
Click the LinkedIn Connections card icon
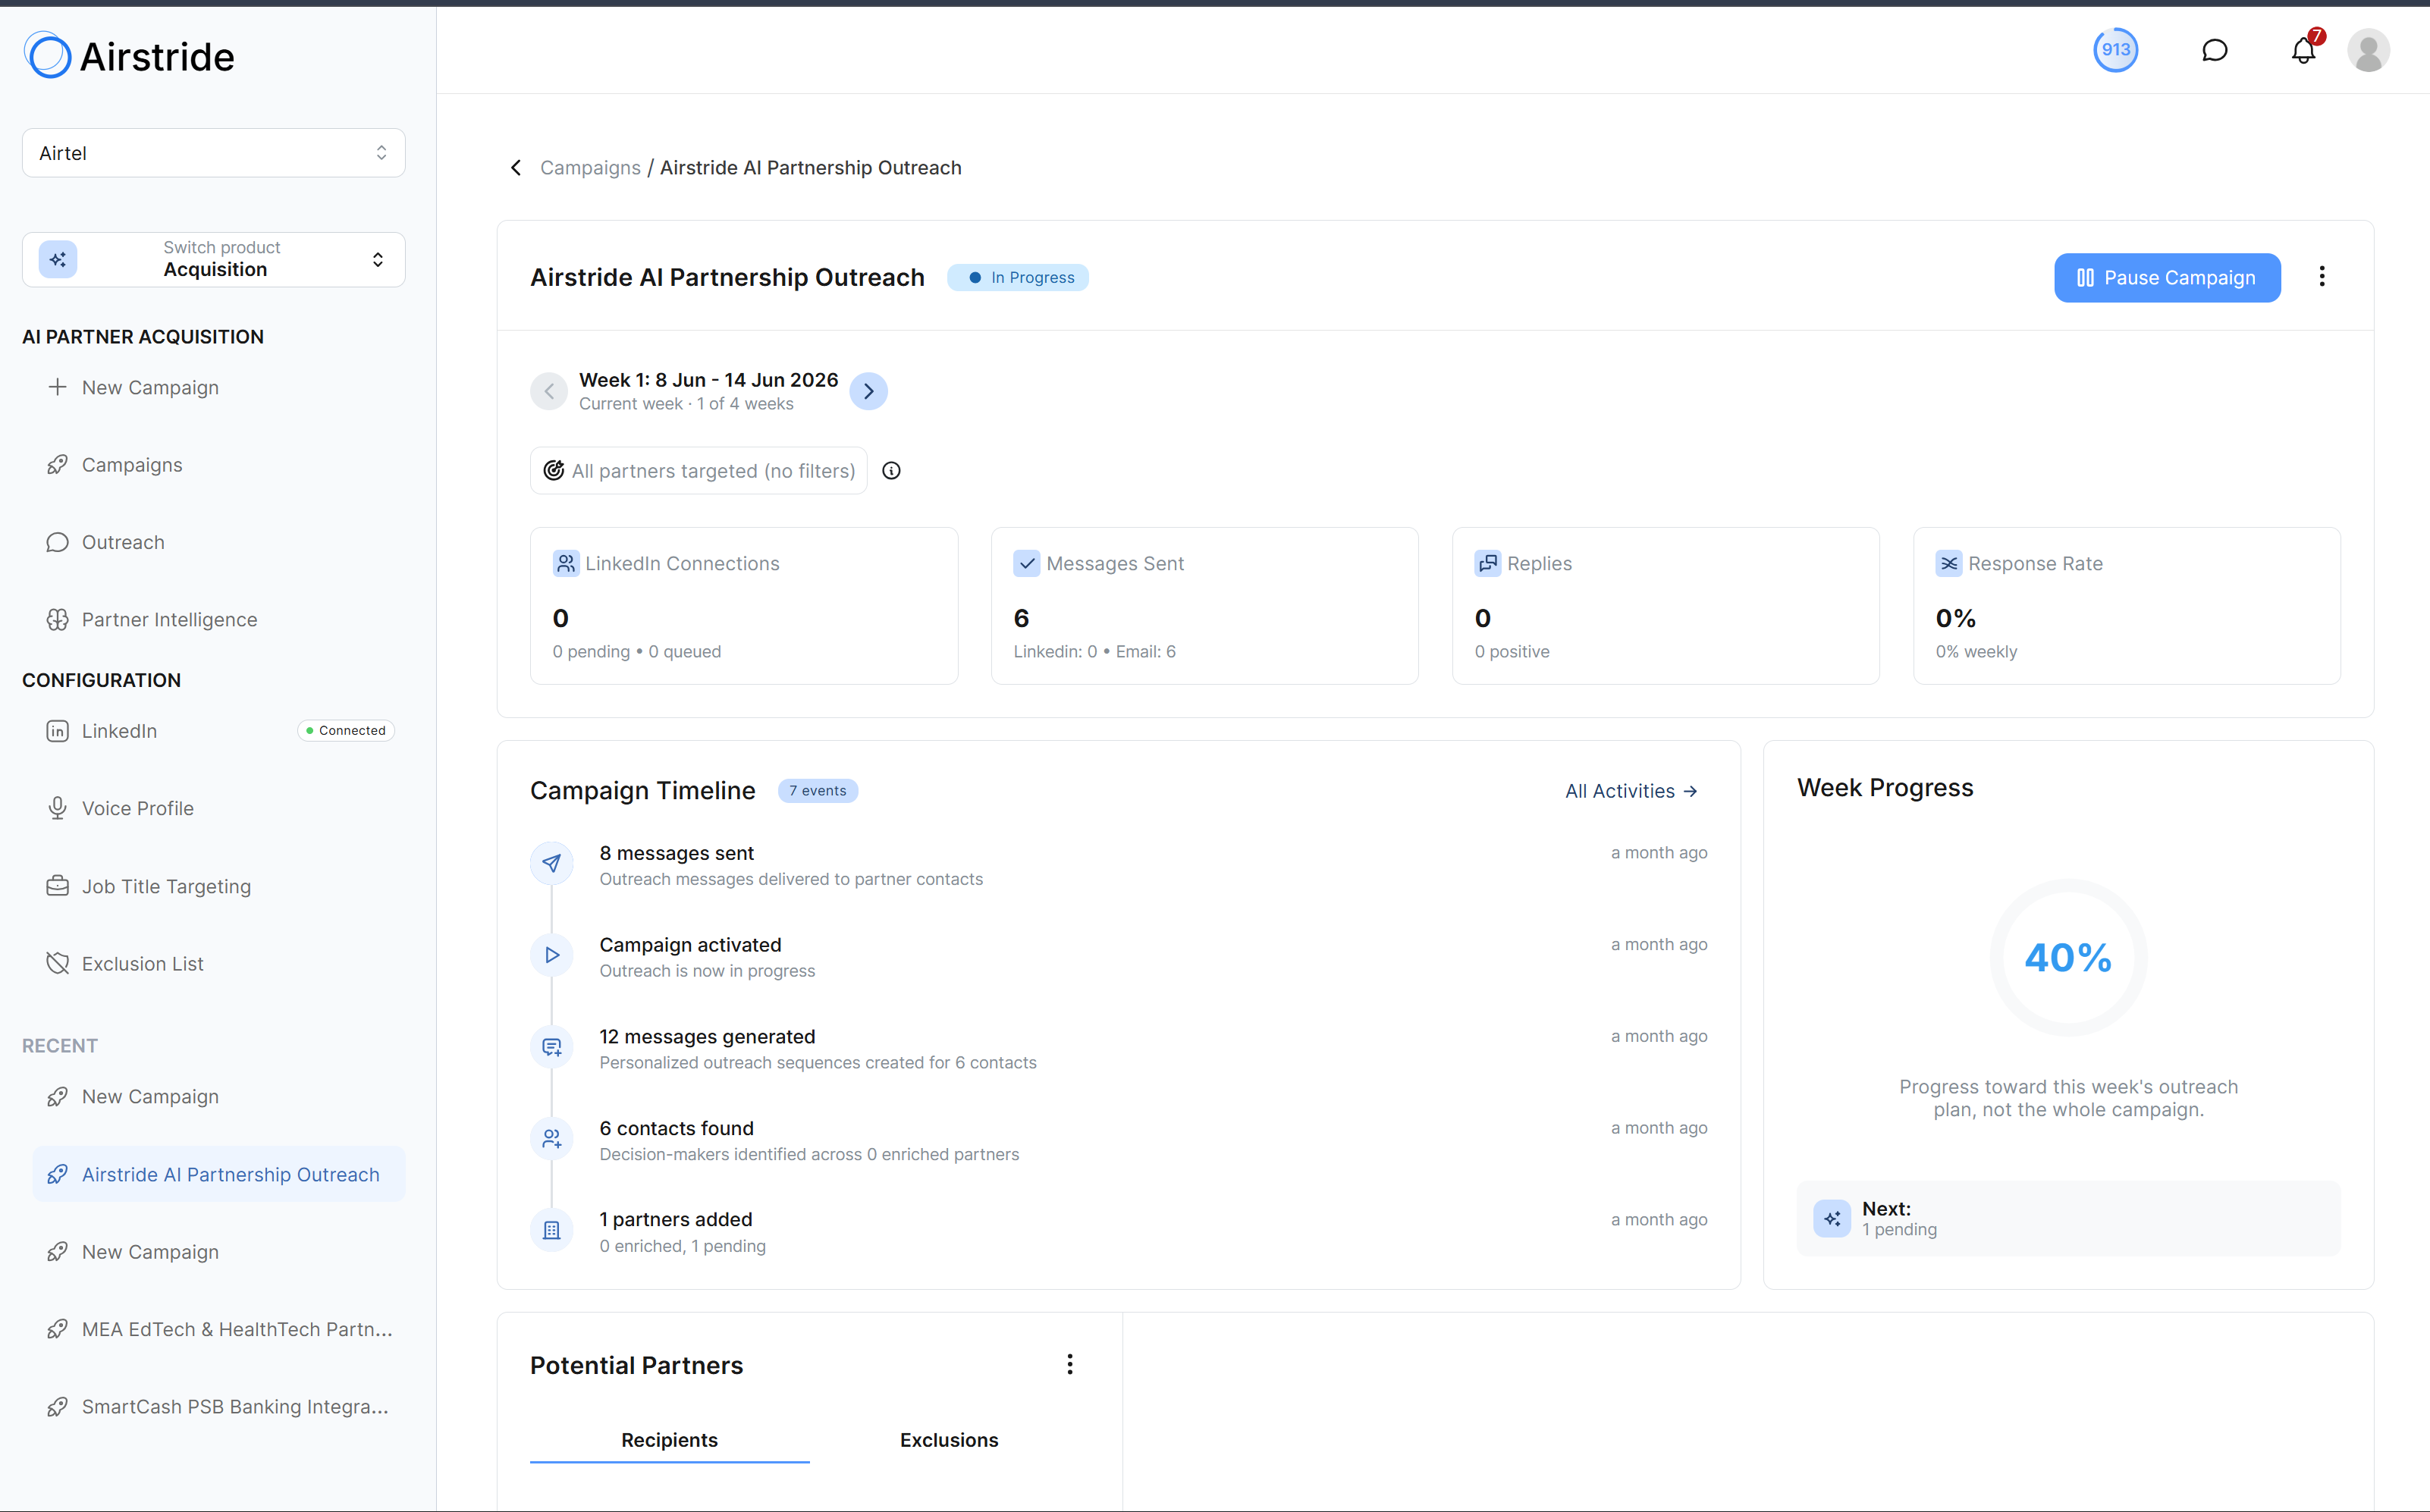tap(566, 564)
